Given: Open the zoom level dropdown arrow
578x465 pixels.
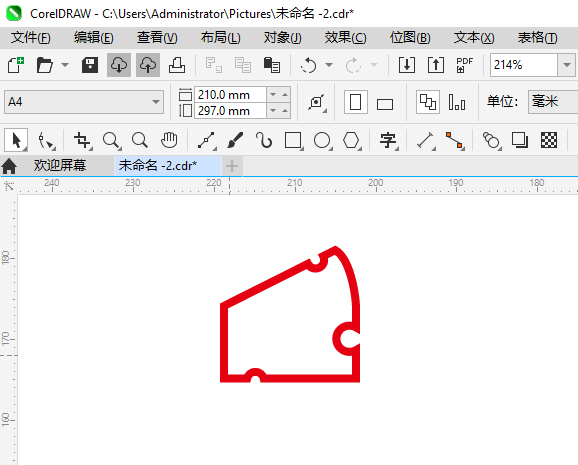Looking at the screenshot, I should [x=567, y=65].
